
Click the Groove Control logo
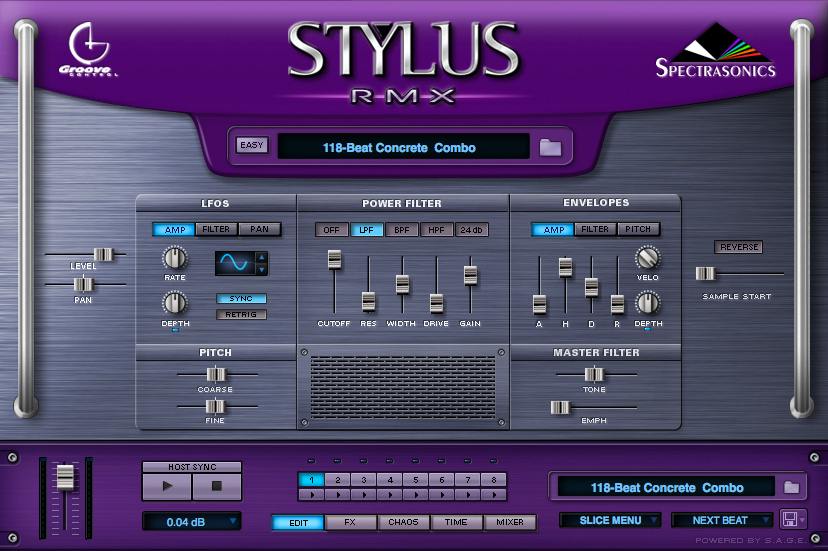[93, 52]
